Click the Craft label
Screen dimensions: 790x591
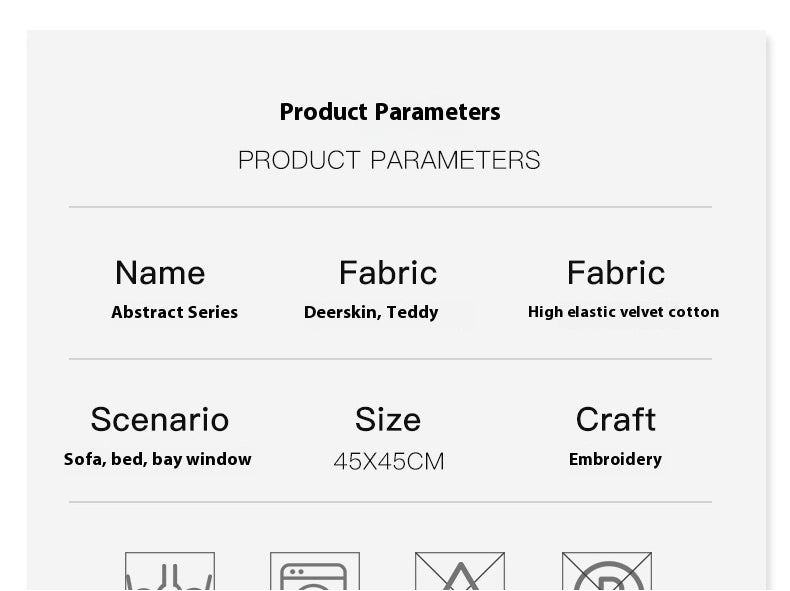615,420
